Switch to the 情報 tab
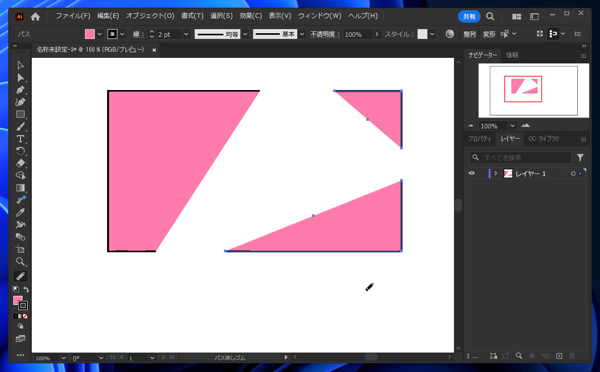 512,55
